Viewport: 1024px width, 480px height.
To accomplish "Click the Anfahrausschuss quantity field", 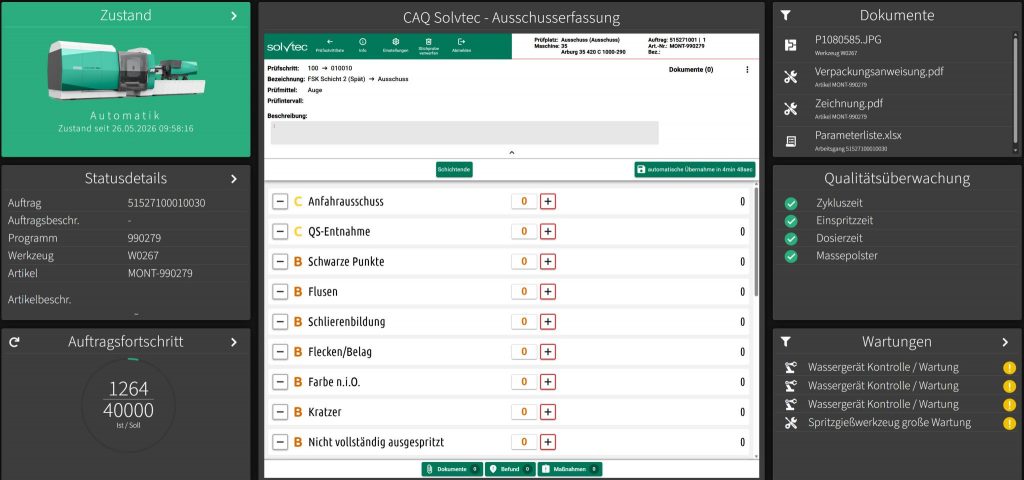I will tap(524, 202).
